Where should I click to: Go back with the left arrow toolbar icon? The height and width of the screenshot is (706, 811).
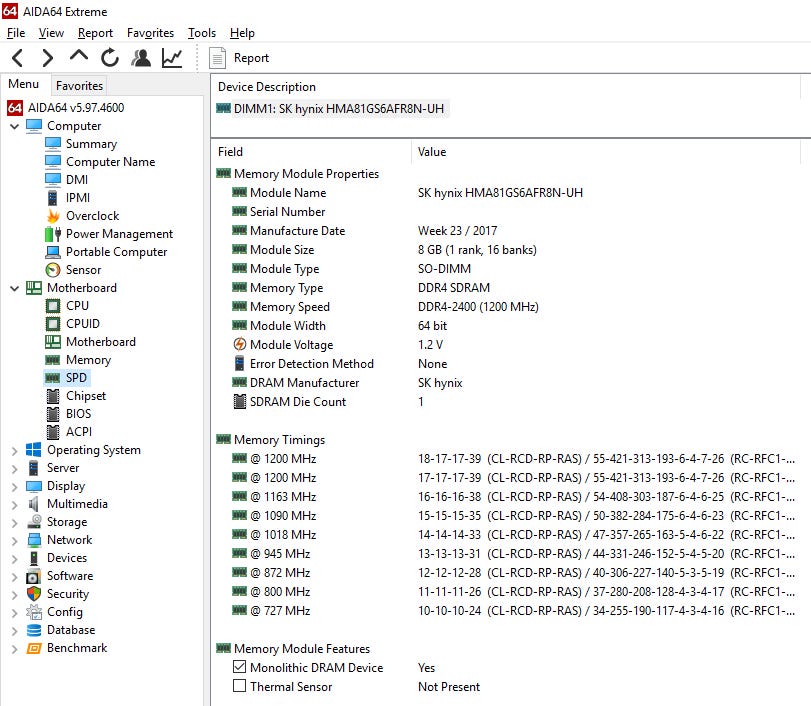(x=18, y=57)
